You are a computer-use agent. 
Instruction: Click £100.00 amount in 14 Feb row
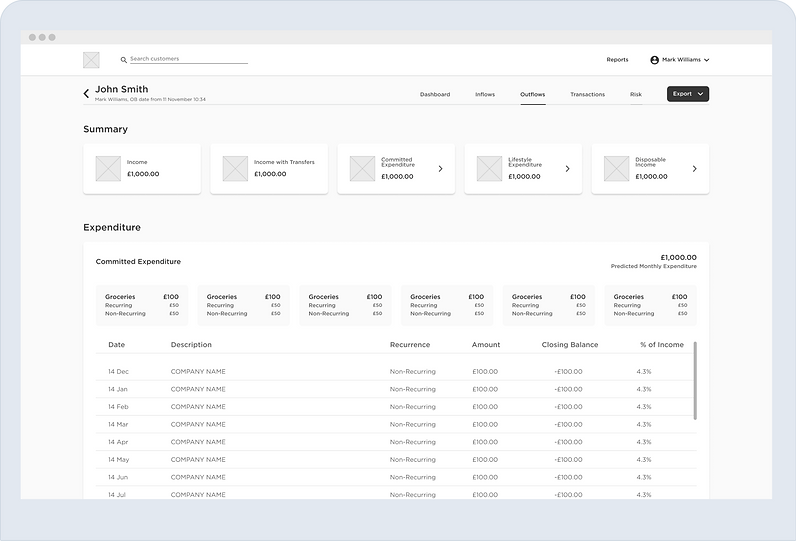tap(485, 407)
